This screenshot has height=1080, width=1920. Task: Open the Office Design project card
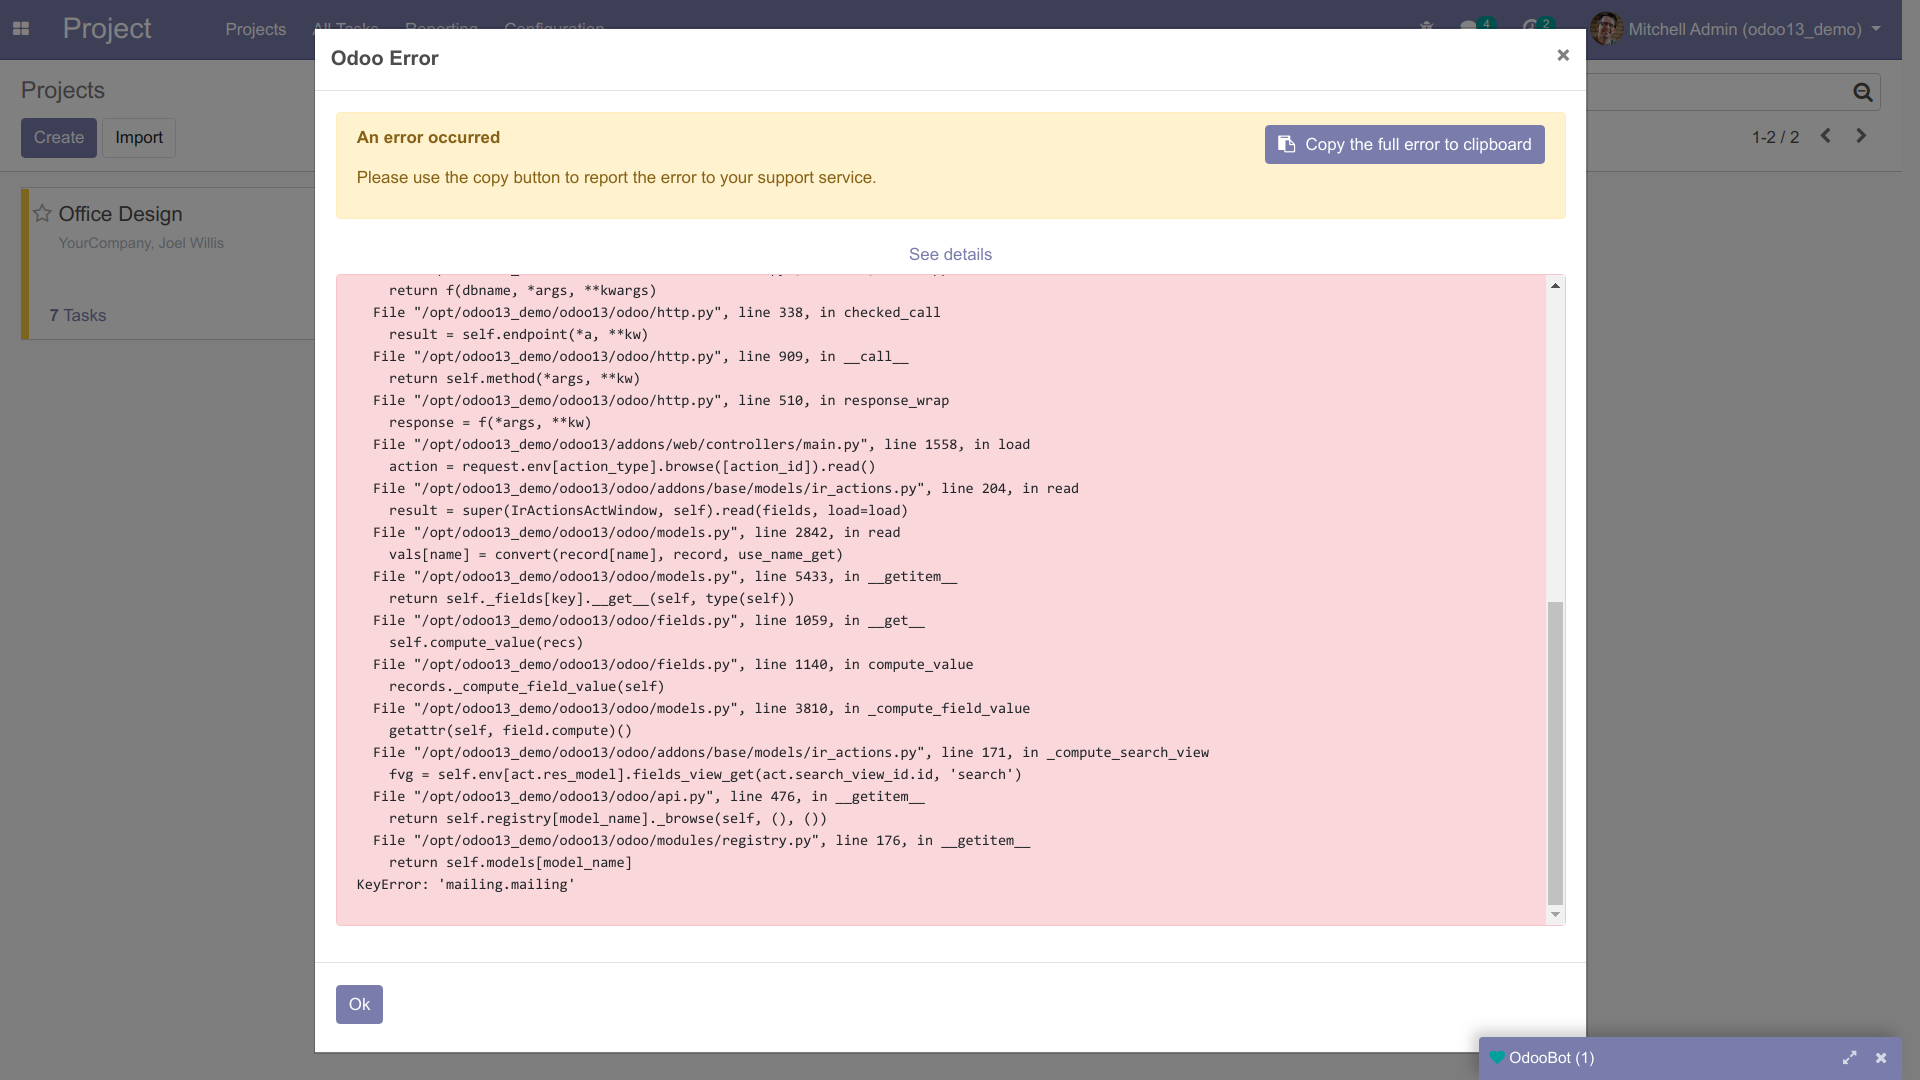(170, 264)
